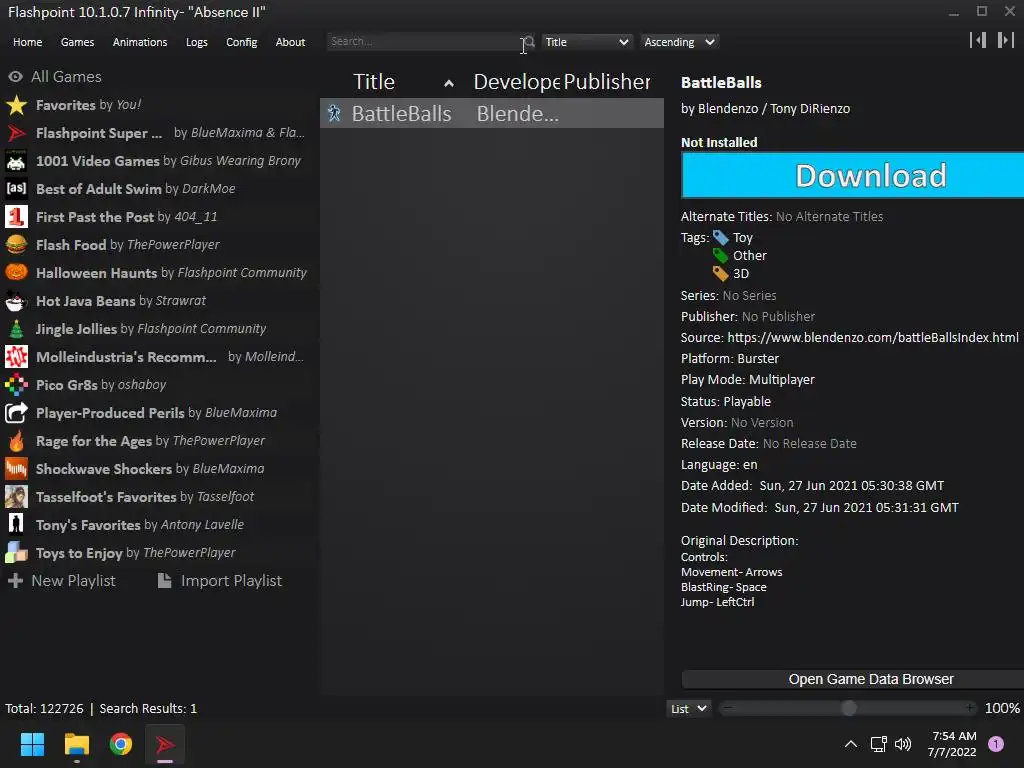The height and width of the screenshot is (768, 1024).
Task: Sort by the Developer column header
Action: (x=516, y=82)
